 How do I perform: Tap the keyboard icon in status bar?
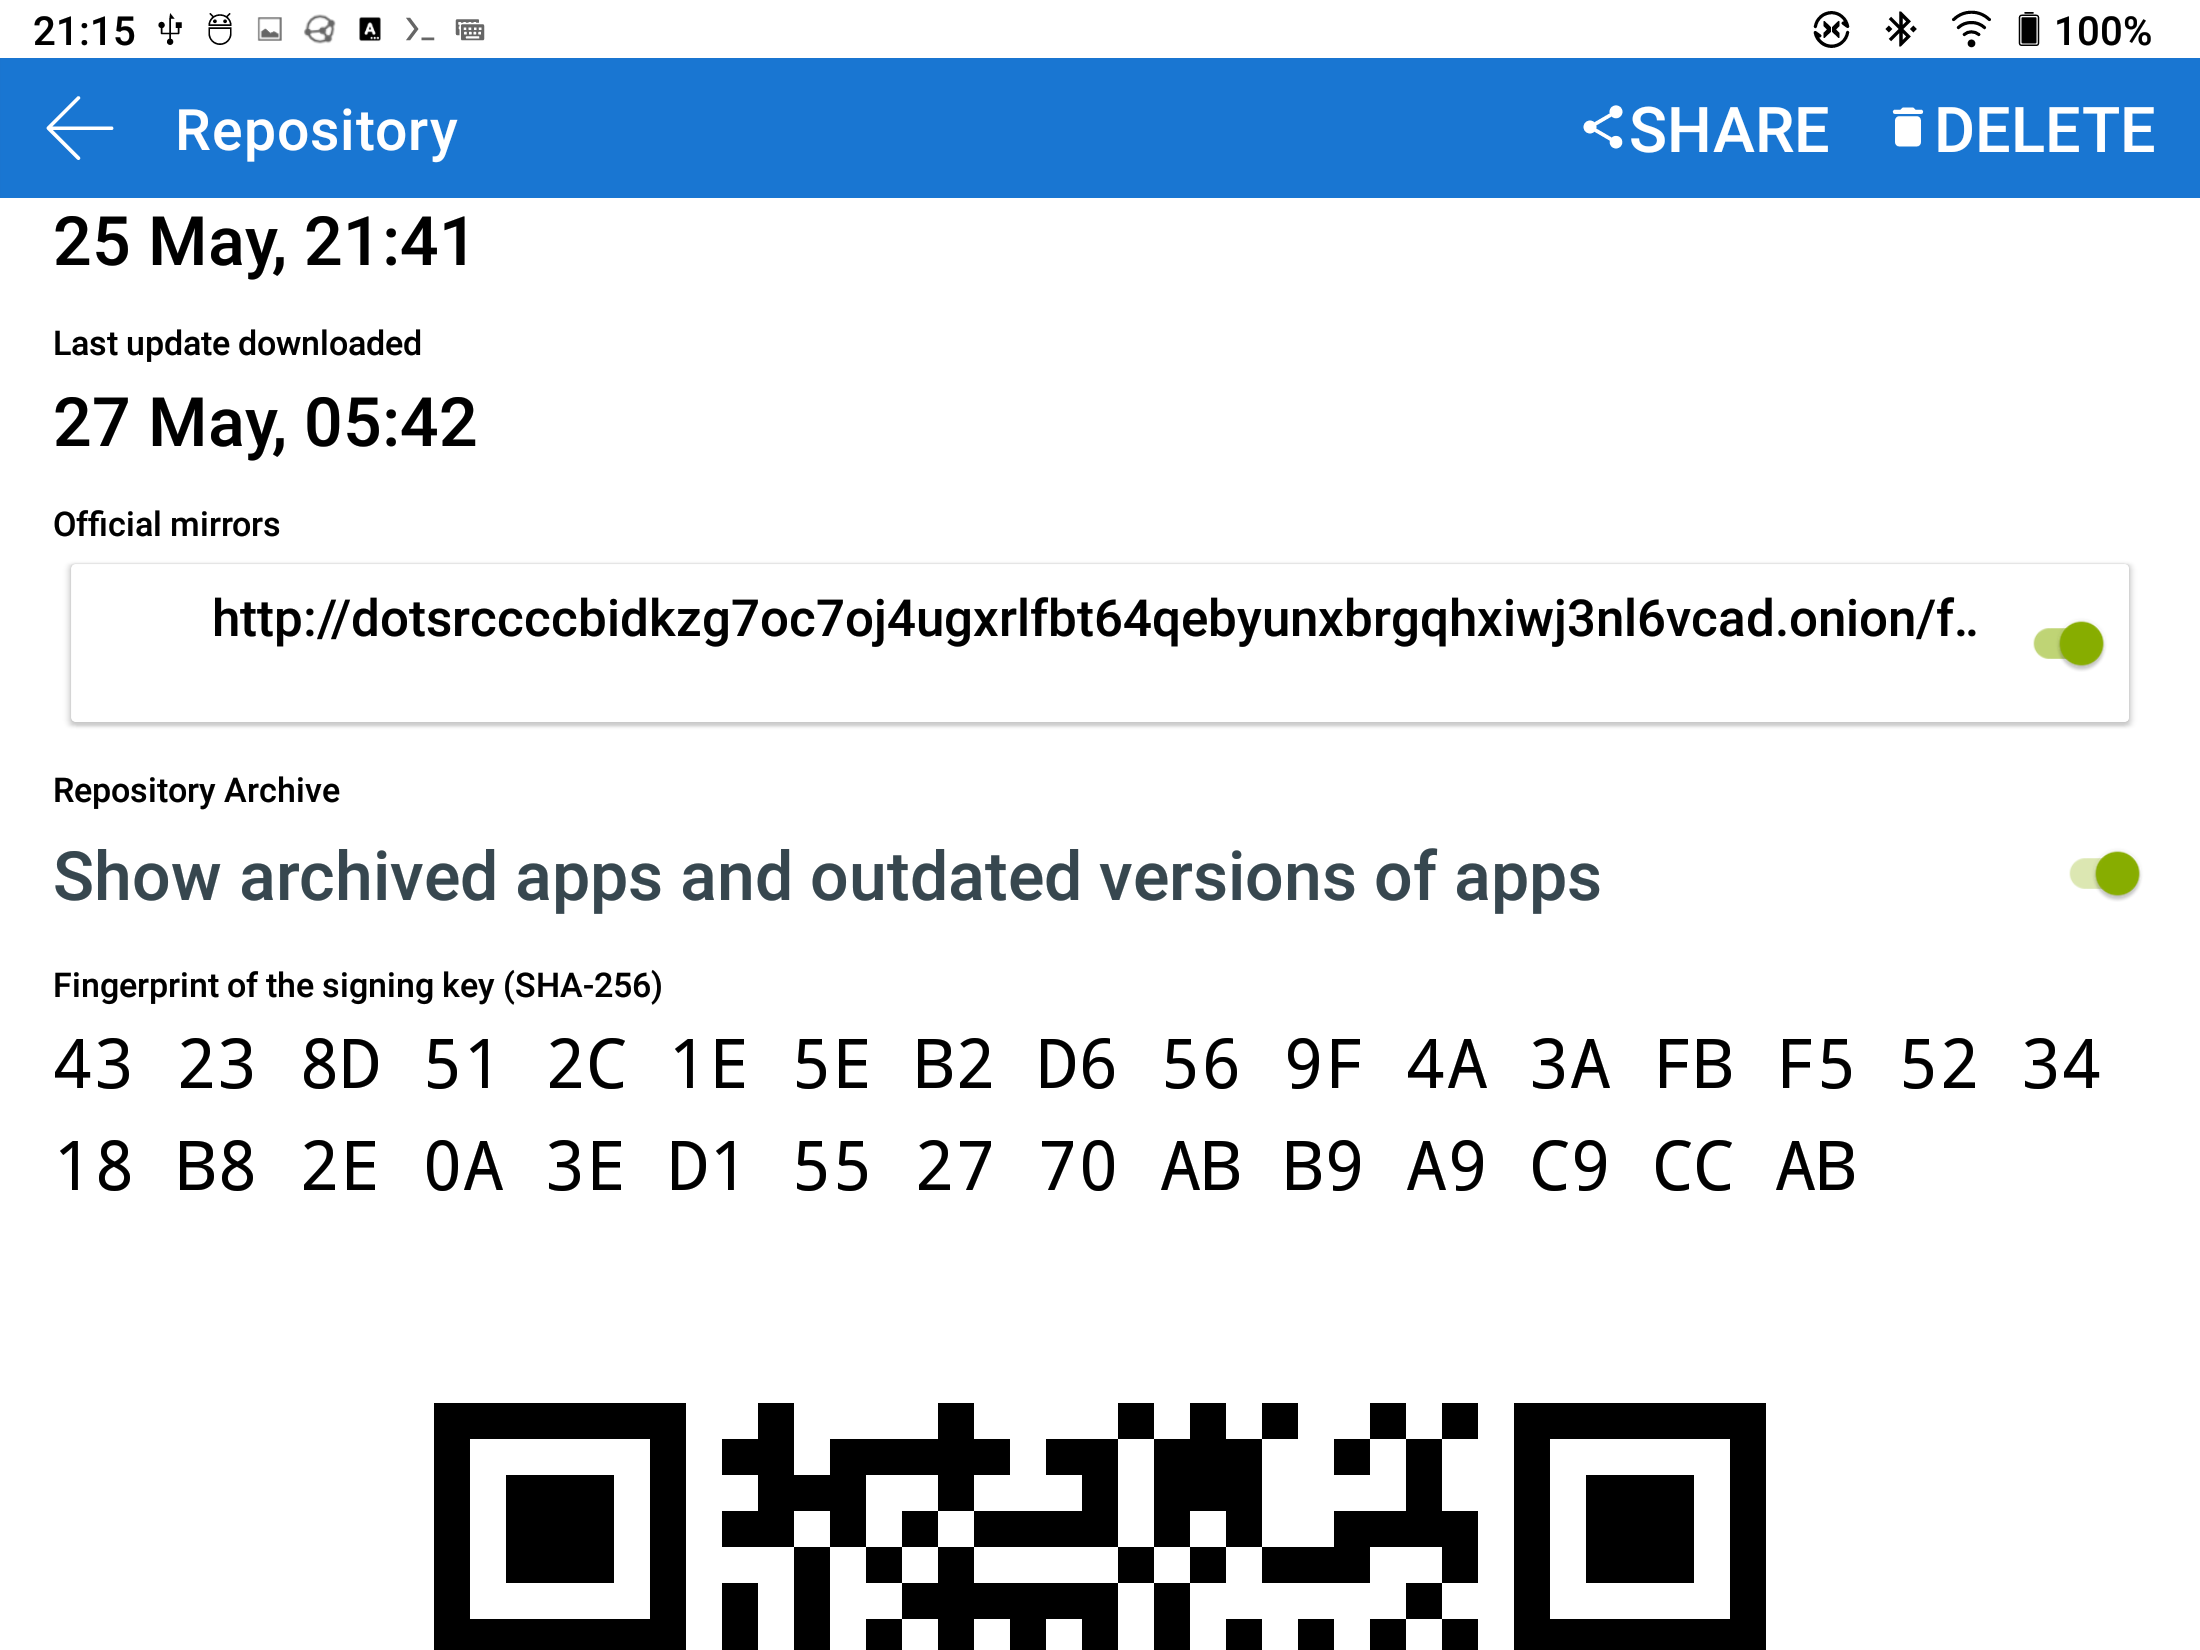(470, 30)
